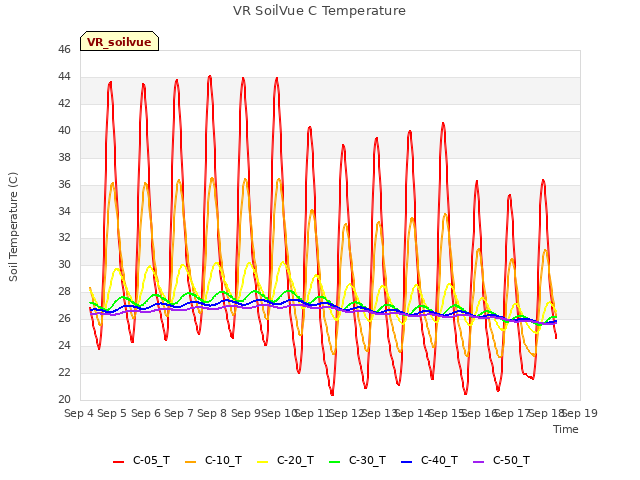Click the 36 y-axis tick label
This screenshot has width=640, height=480.
click(64, 184)
